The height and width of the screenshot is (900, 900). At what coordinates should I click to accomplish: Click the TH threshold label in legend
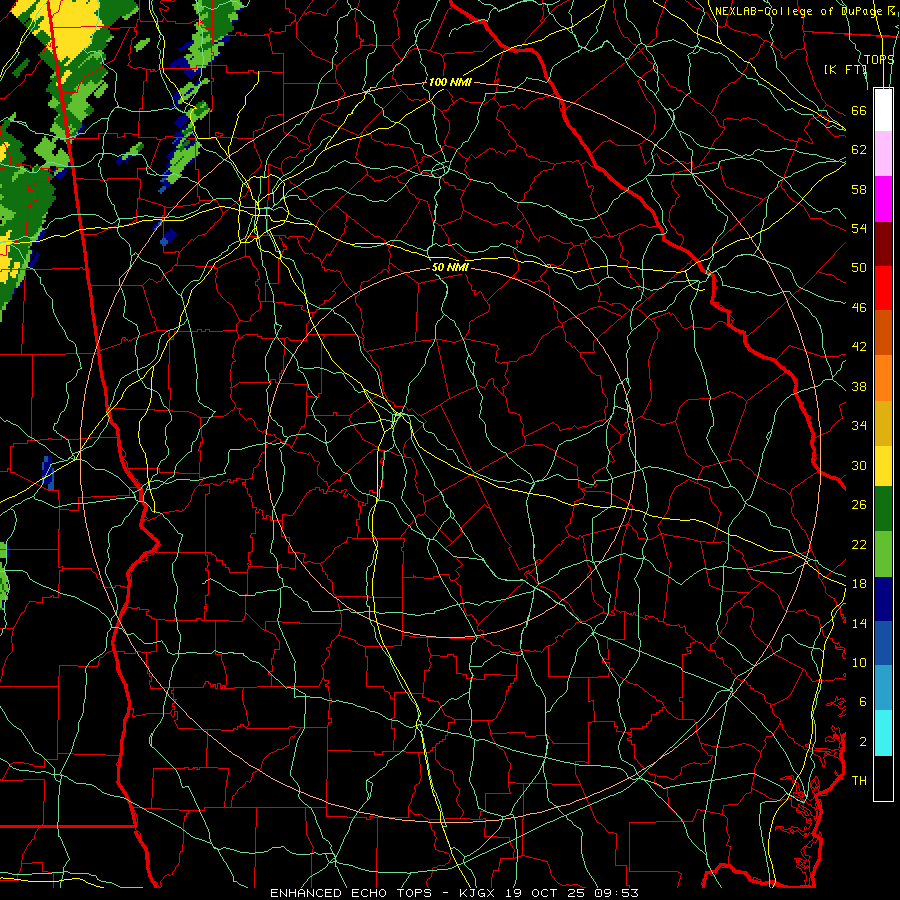pos(859,781)
